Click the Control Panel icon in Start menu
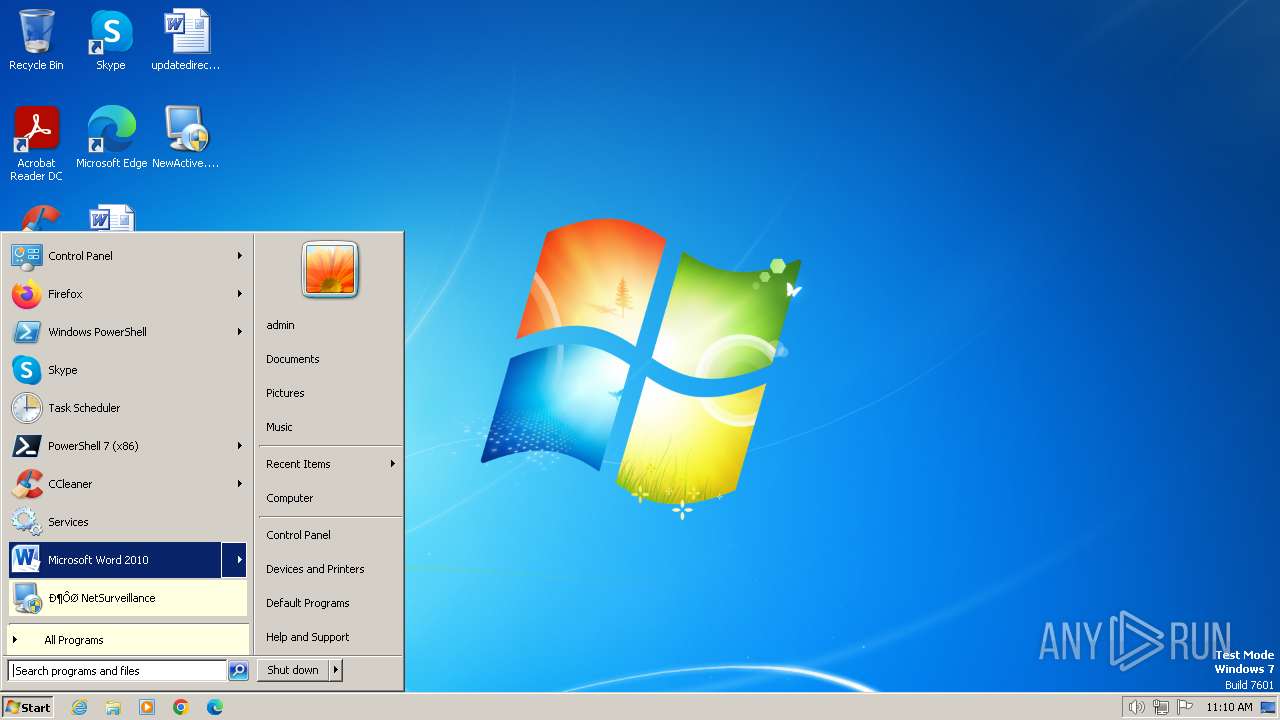 point(26,256)
